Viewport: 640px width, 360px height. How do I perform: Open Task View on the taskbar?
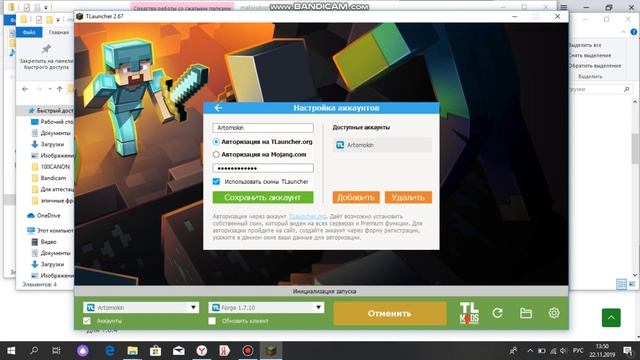tap(56, 351)
